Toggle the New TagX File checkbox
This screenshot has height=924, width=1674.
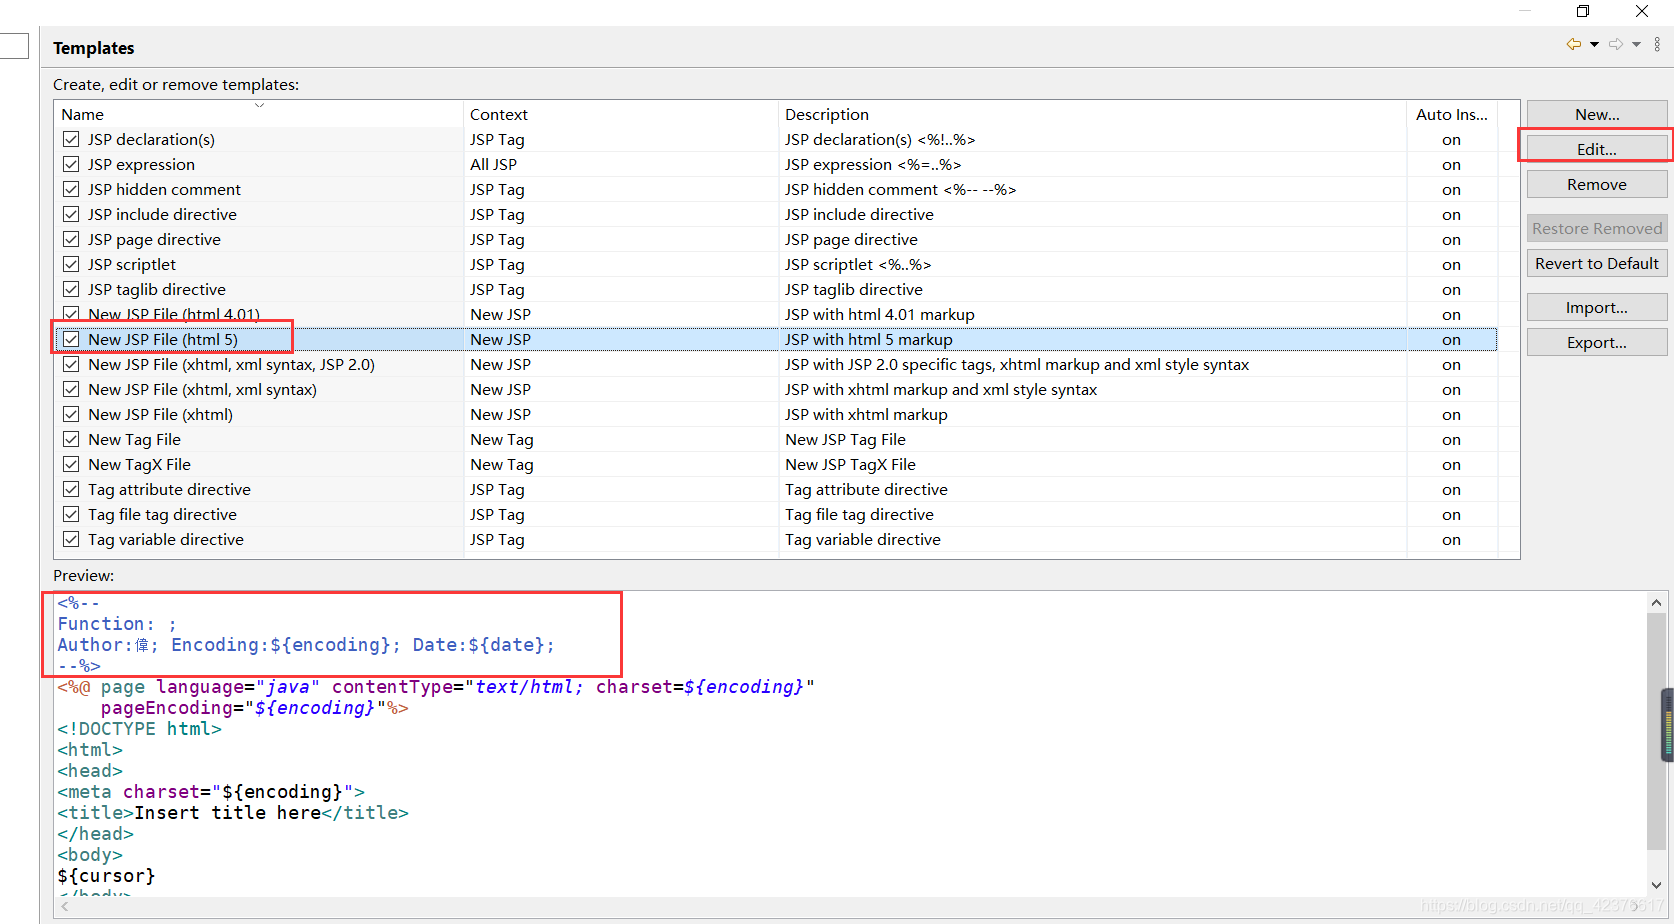pos(71,464)
